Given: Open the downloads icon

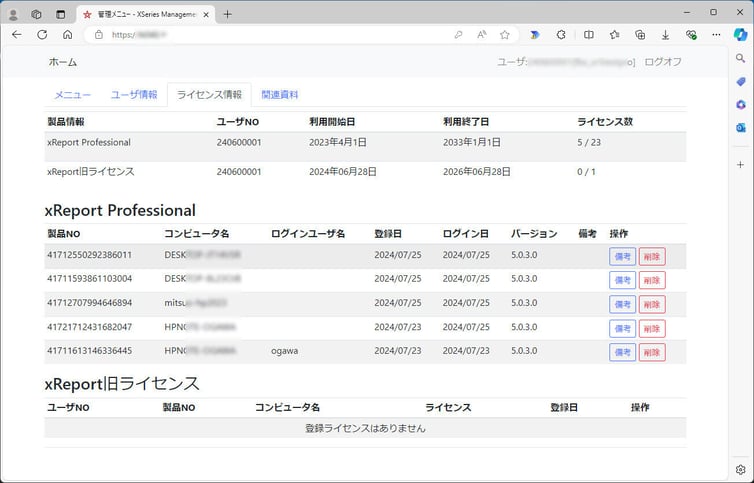Looking at the screenshot, I should click(x=666, y=35).
